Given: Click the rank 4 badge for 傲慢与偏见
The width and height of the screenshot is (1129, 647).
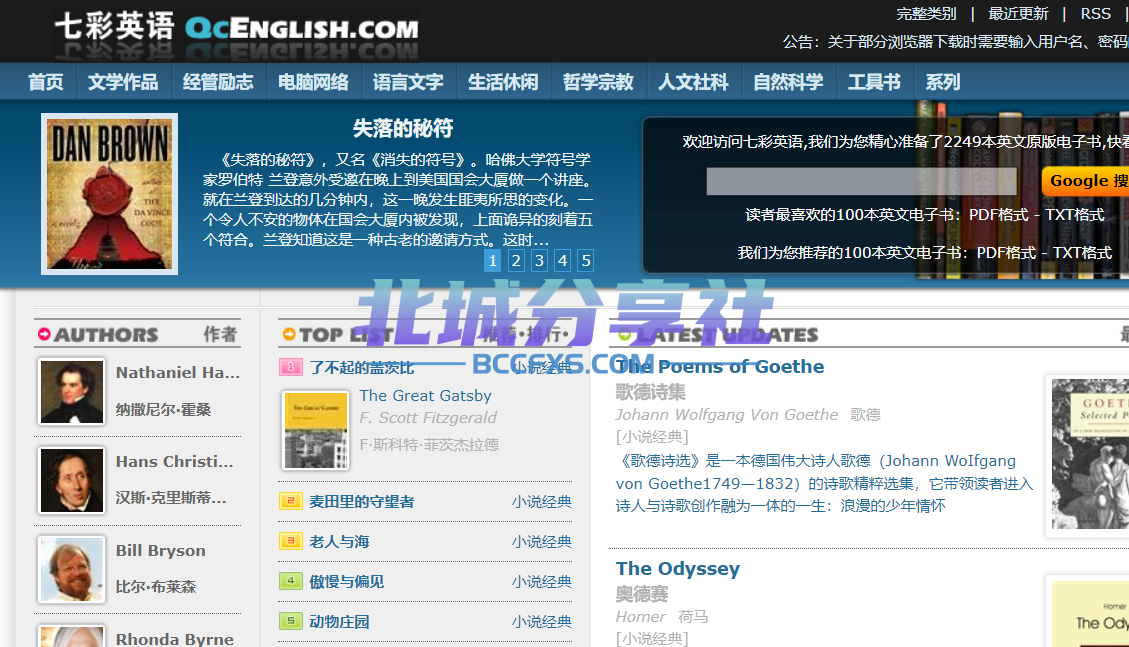Looking at the screenshot, I should (x=291, y=581).
